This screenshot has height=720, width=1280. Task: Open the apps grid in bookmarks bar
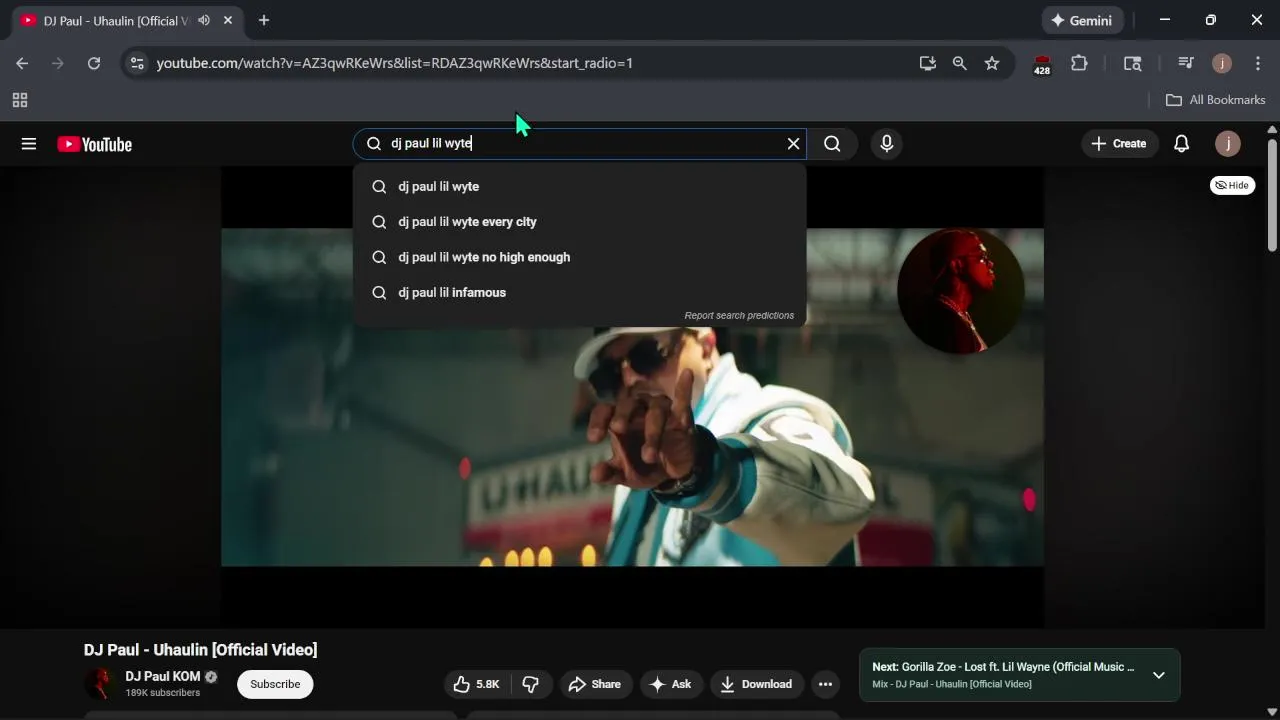tap(19, 100)
